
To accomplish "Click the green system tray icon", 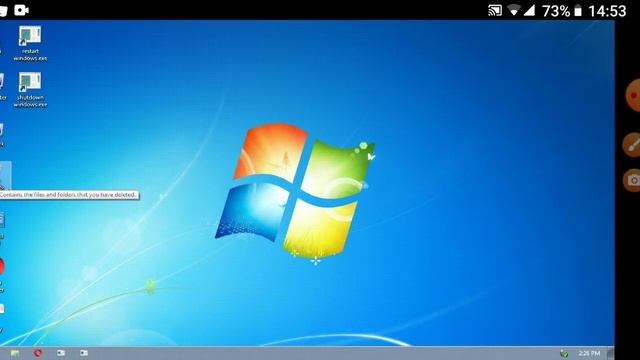I will click(564, 353).
